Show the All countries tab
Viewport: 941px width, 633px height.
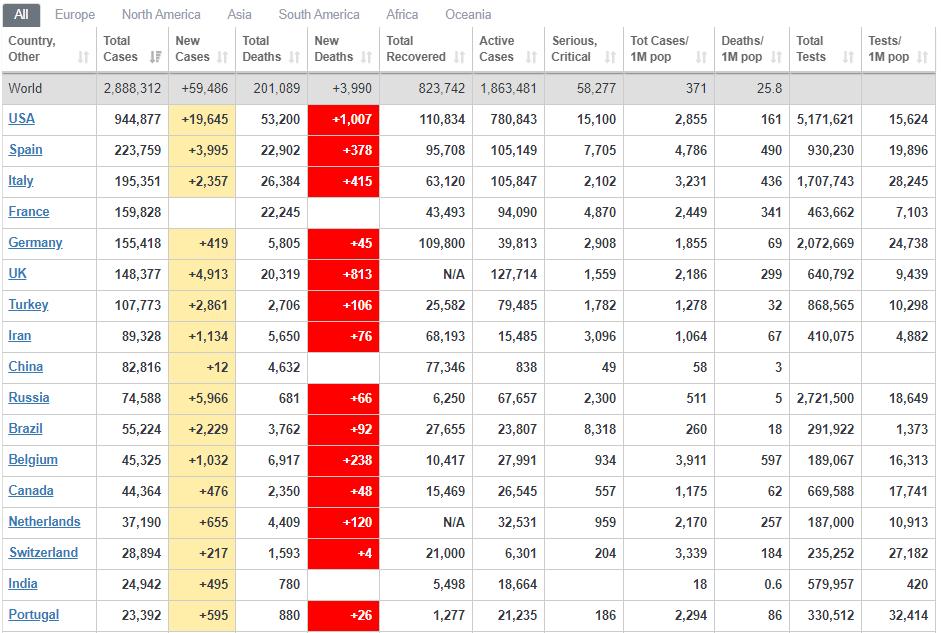(21, 15)
